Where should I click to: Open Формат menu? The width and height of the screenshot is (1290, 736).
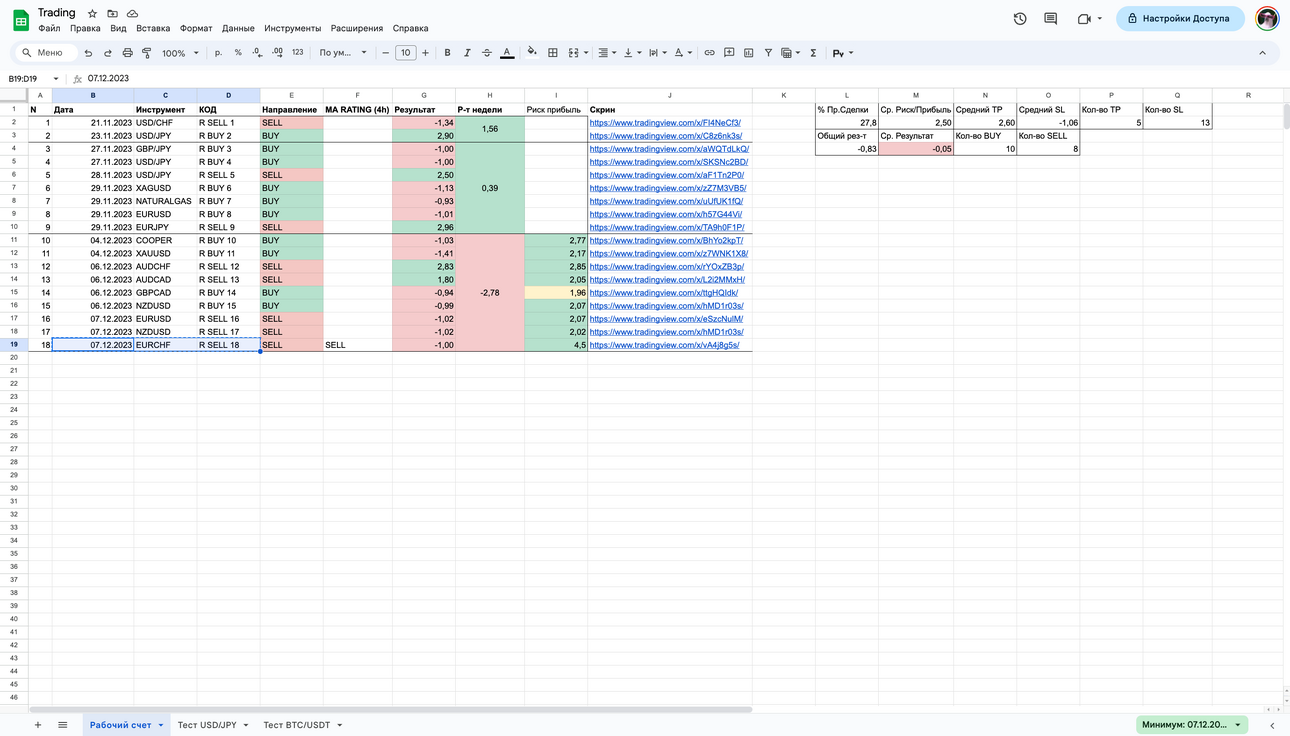coord(196,28)
